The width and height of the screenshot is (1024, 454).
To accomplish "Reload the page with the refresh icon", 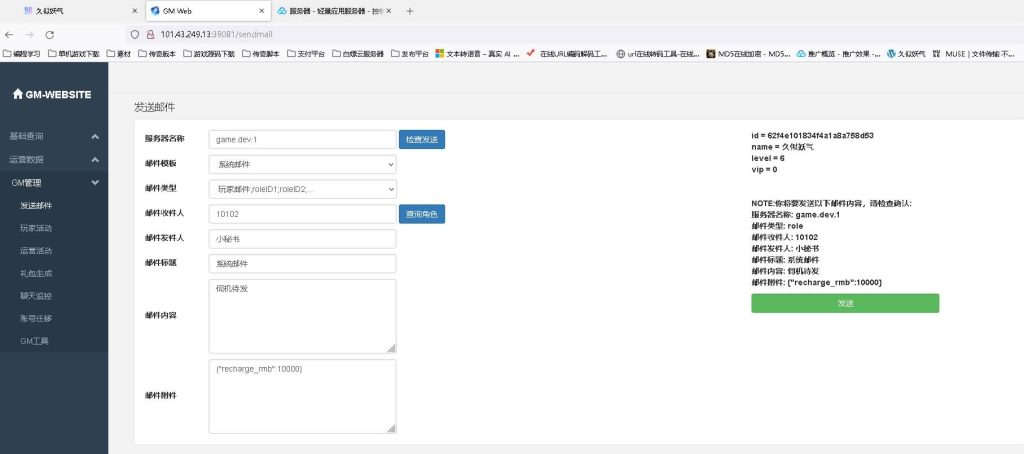I will point(49,33).
